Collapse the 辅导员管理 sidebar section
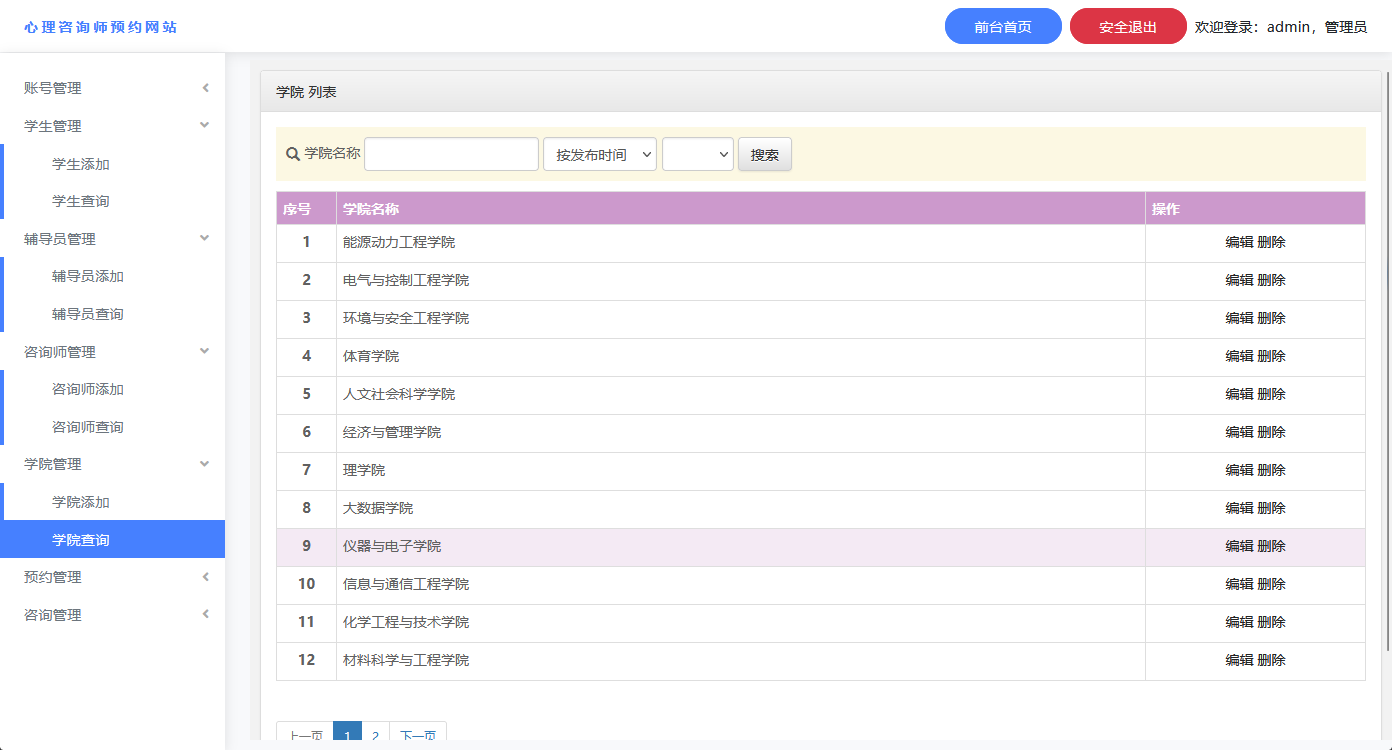1392x750 pixels. (x=112, y=239)
